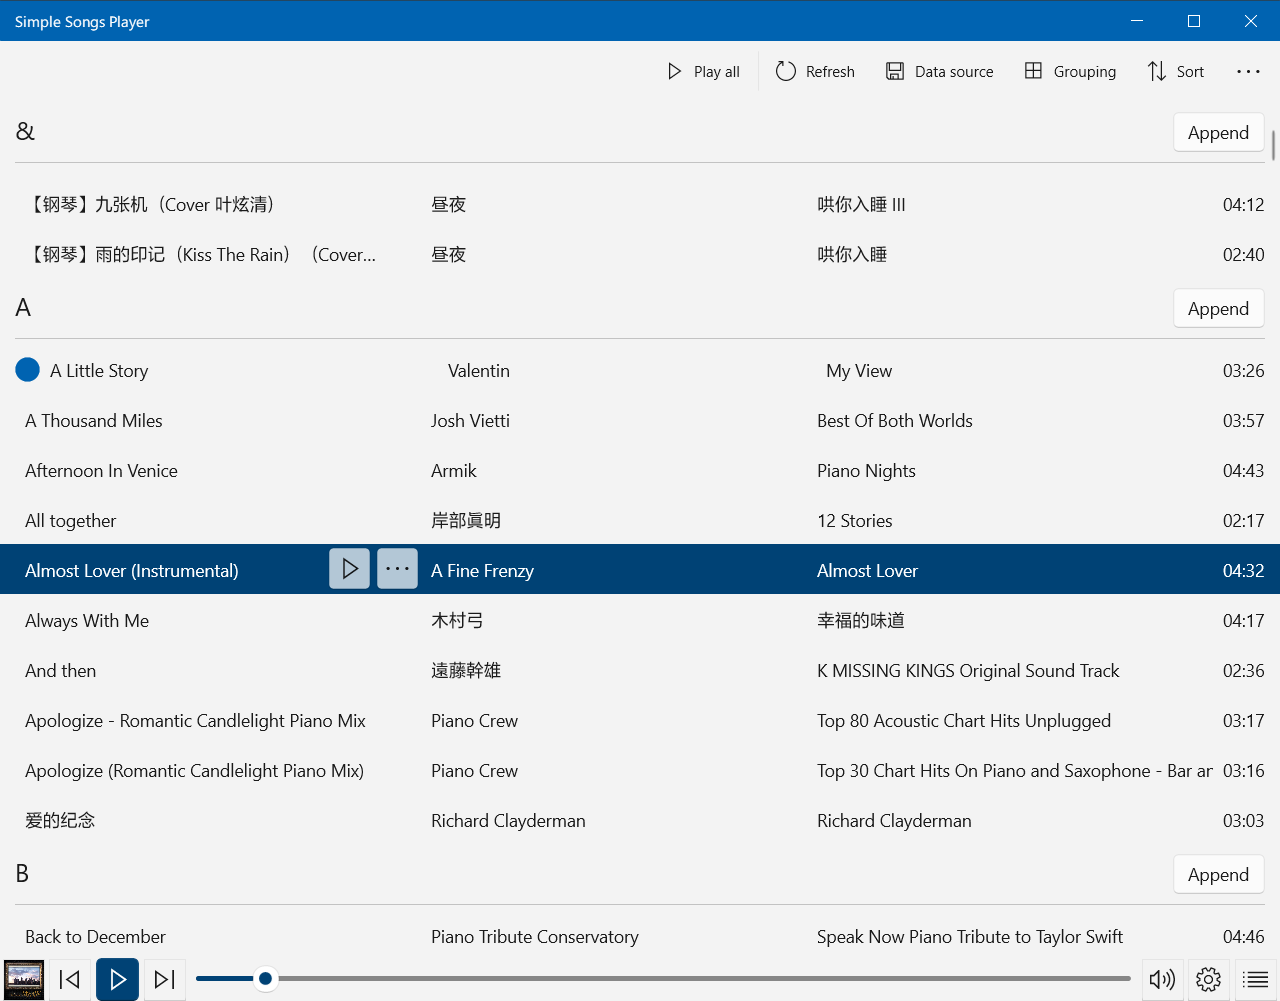Click the playback progress slider handle

[x=265, y=978]
